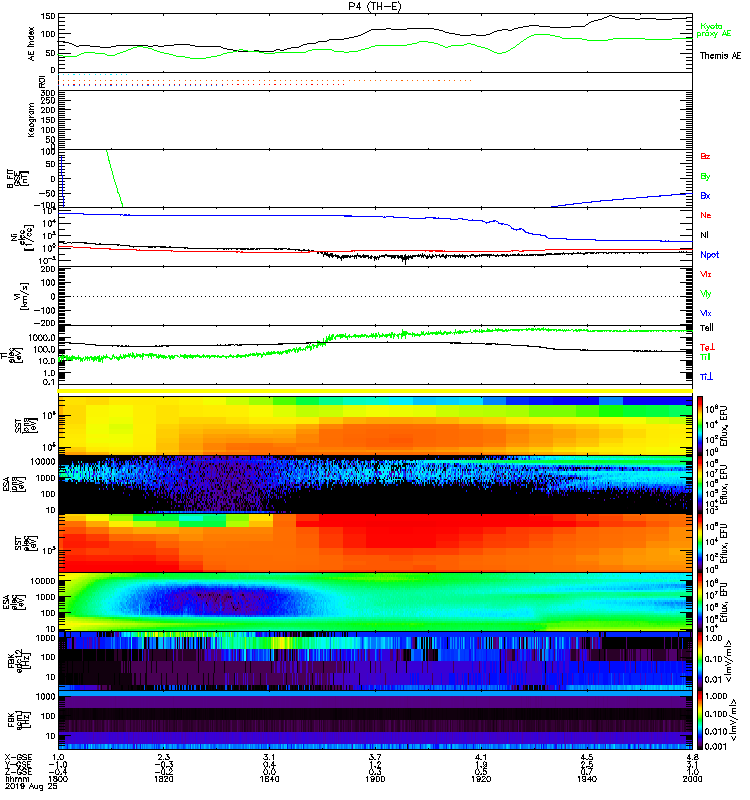The width and height of the screenshot is (750, 800).
Task: Click the color bar beside the ESA elec spectrogram
Action: [700, 602]
